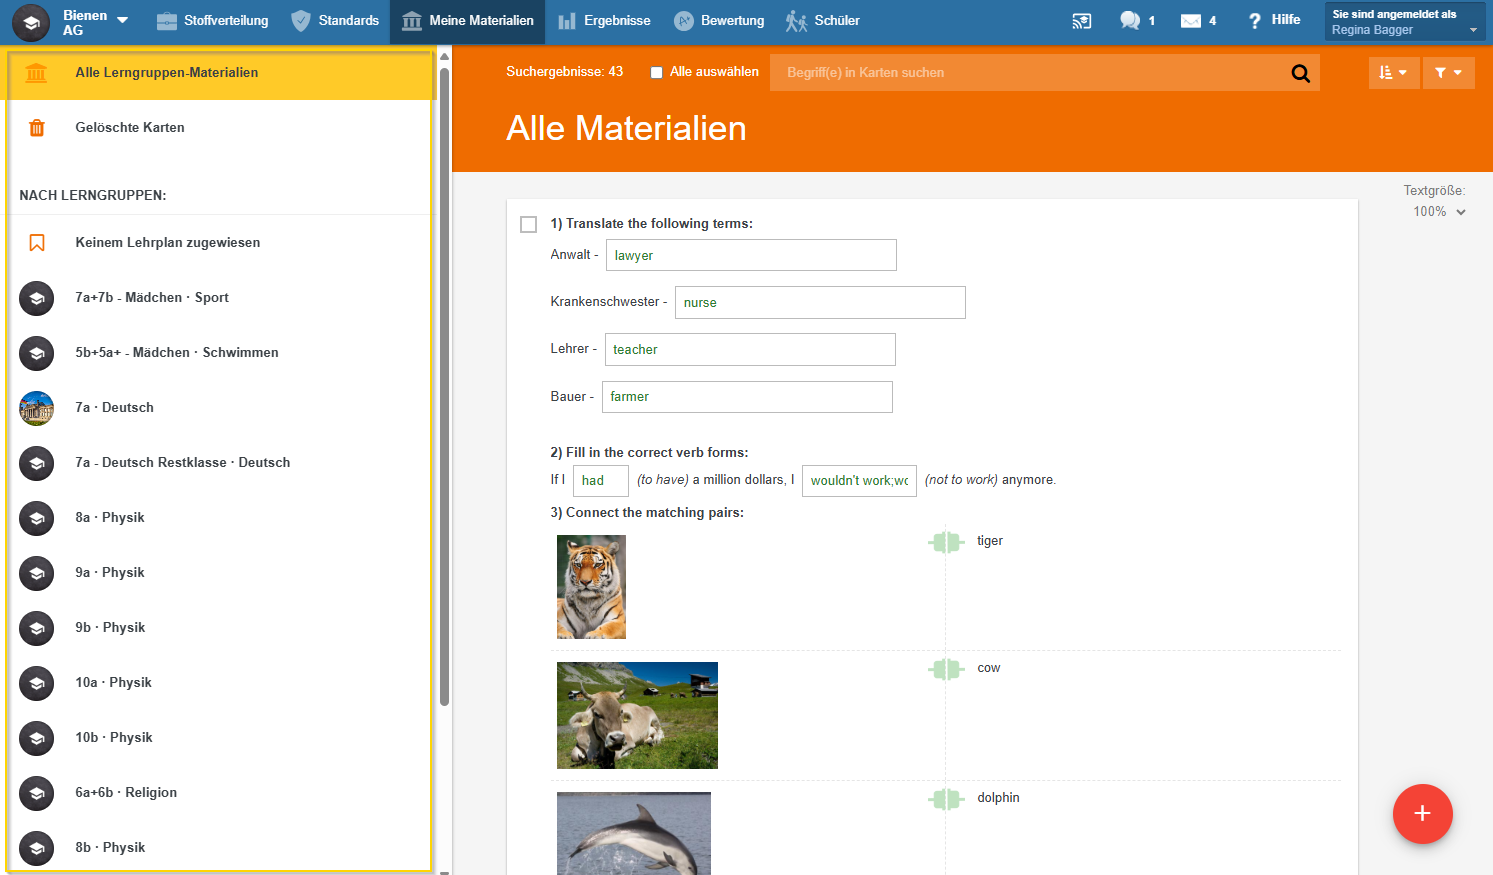The height and width of the screenshot is (875, 1493).
Task: Click the 8a · Physik list row
Action: [220, 518]
